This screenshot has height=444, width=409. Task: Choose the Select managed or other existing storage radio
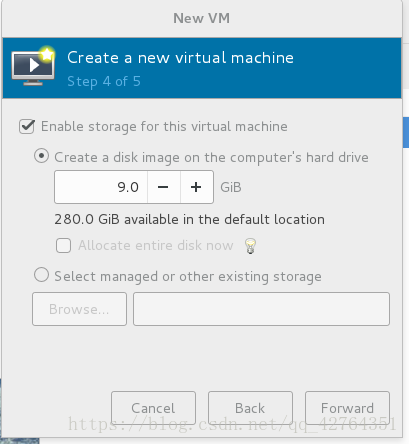(41, 275)
